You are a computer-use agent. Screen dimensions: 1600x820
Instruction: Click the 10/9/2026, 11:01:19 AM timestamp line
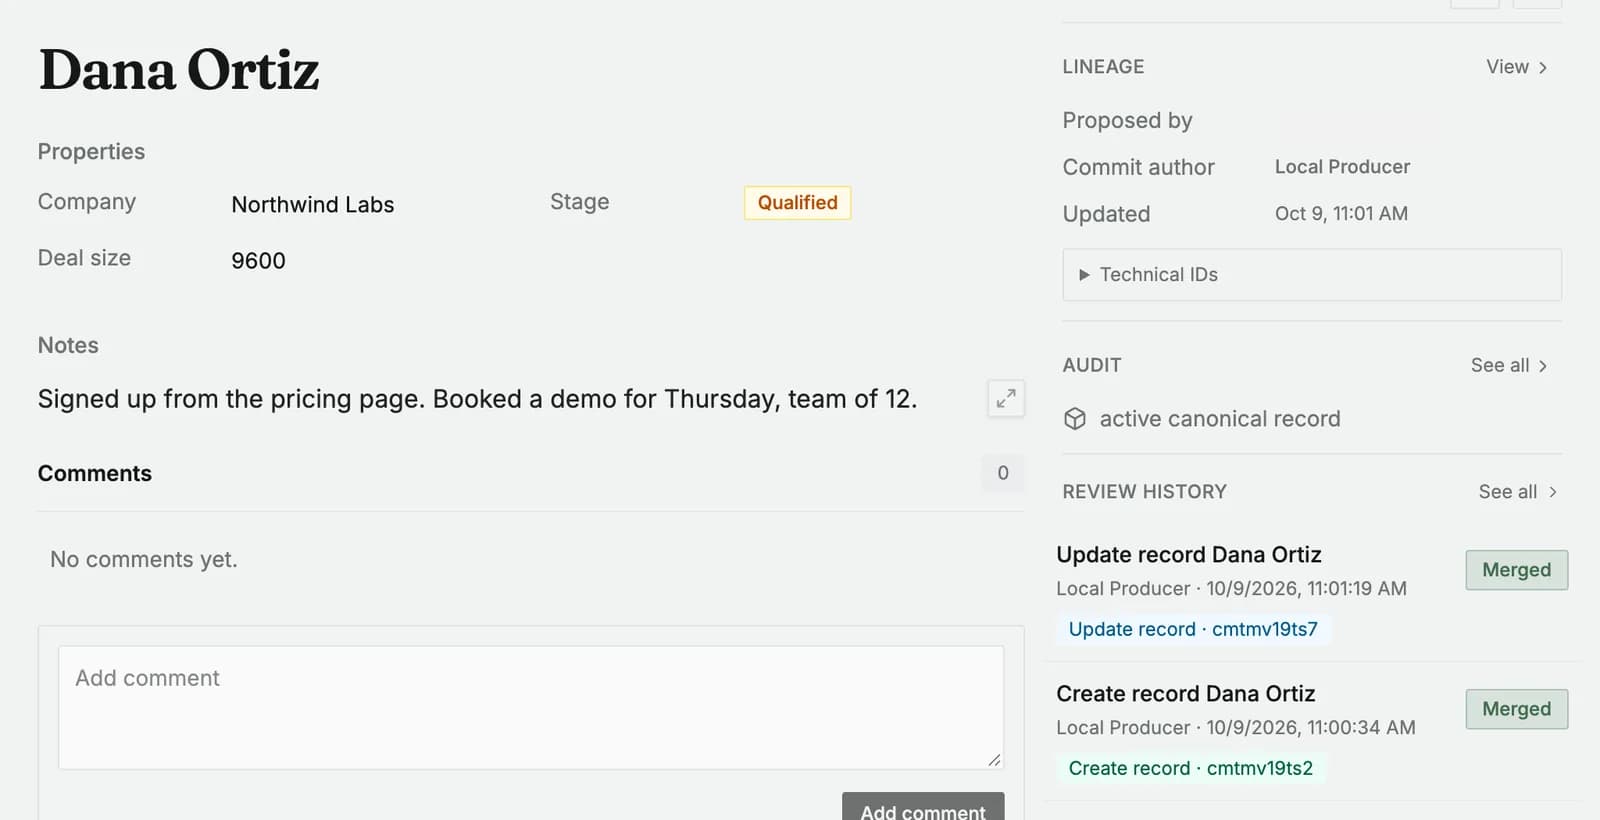point(1231,589)
